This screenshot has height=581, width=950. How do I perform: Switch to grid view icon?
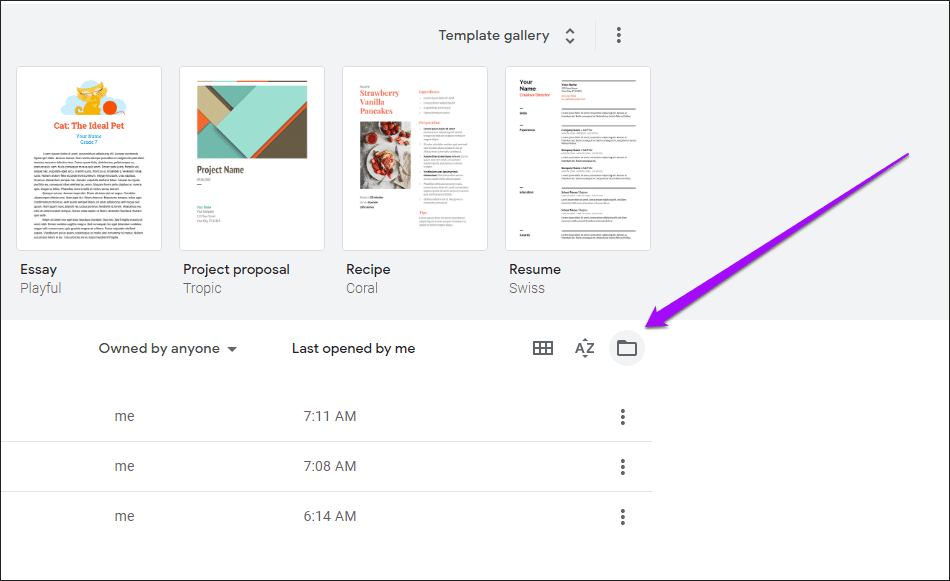tap(543, 348)
